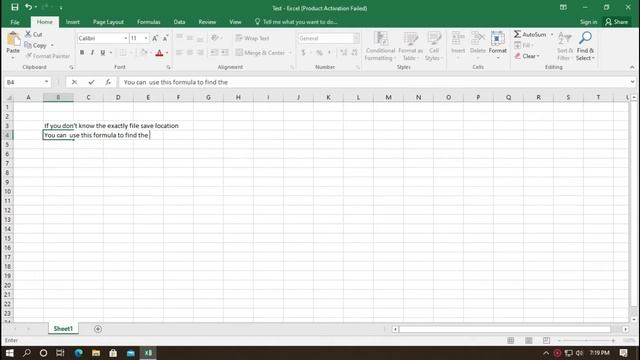The image size is (640, 360).
Task: Collapse the ribbon with the chevron
Action: [632, 67]
